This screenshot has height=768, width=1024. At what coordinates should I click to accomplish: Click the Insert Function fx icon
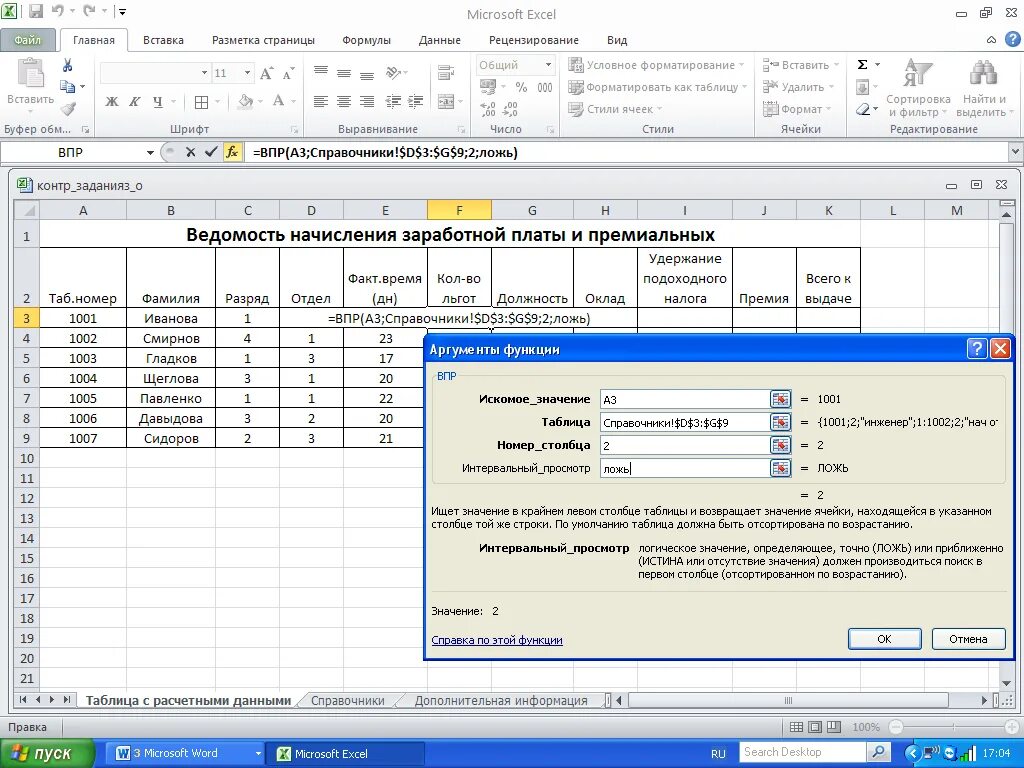coord(232,152)
